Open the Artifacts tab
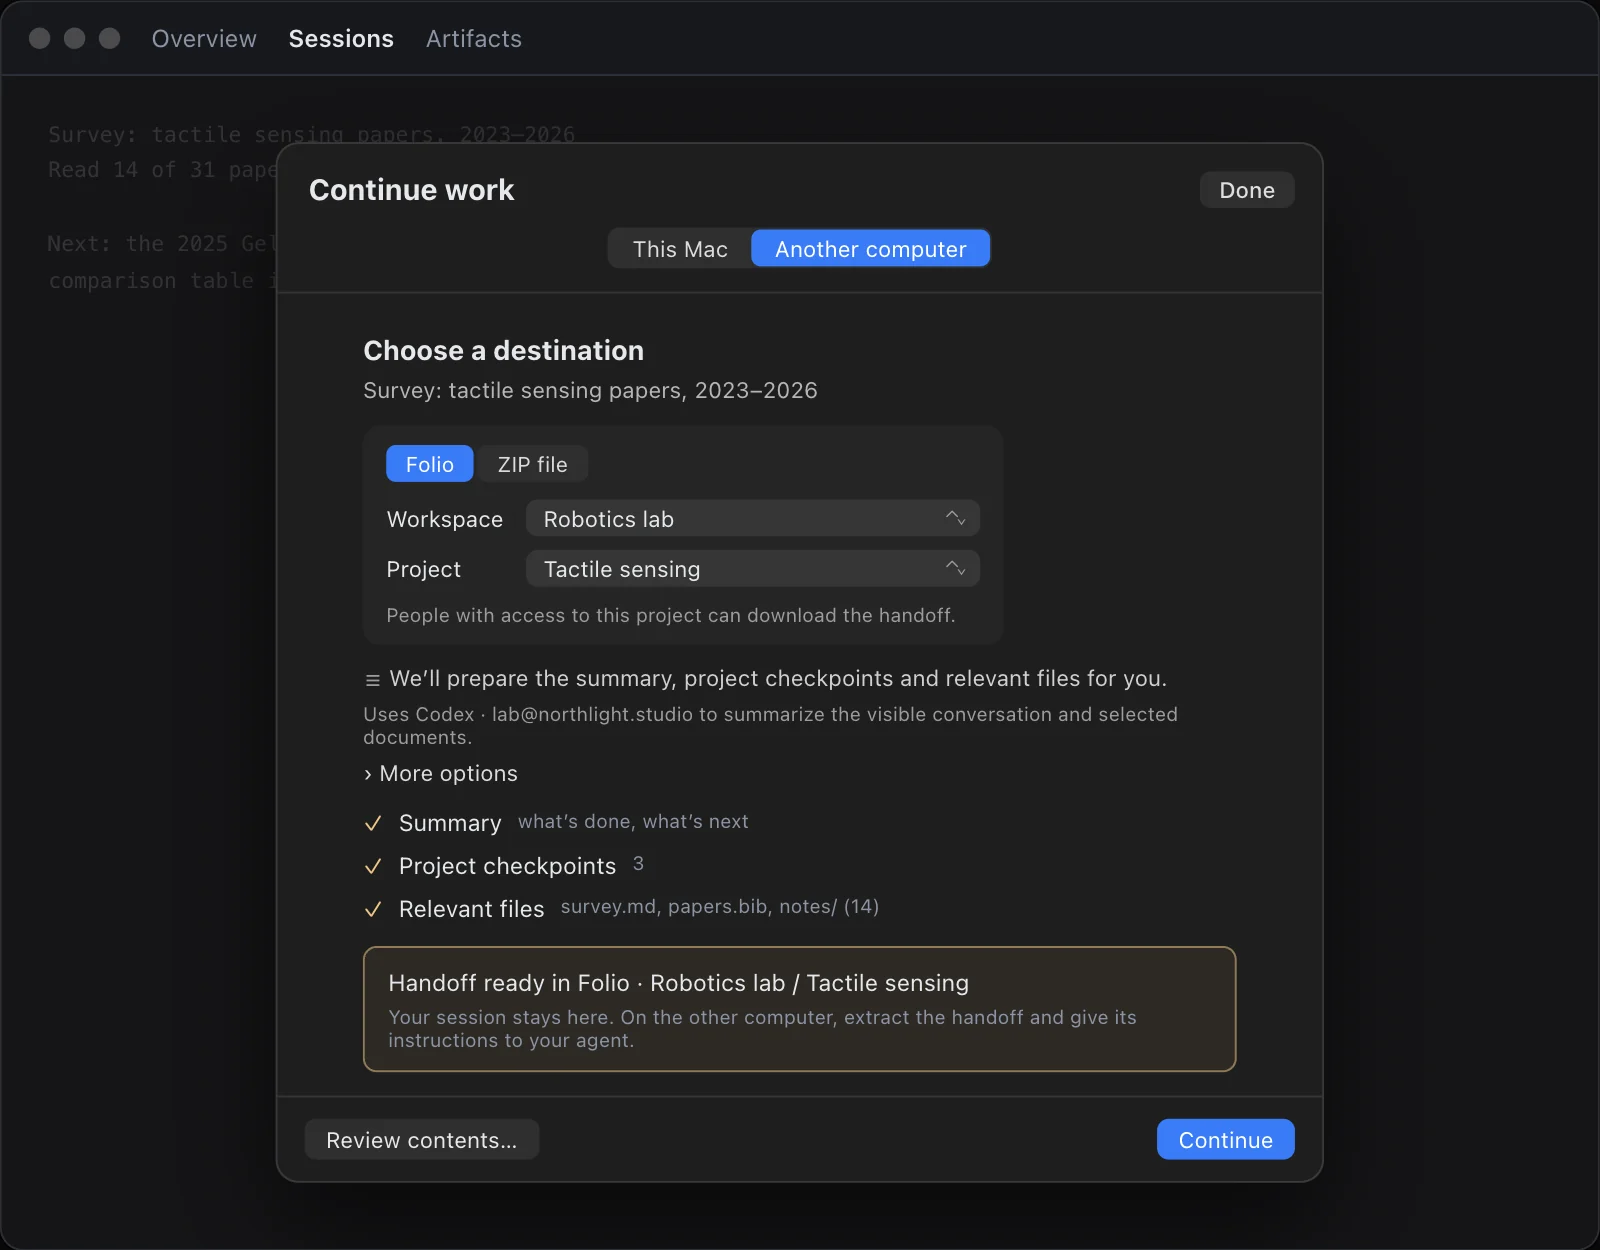The height and width of the screenshot is (1250, 1600). (x=474, y=39)
